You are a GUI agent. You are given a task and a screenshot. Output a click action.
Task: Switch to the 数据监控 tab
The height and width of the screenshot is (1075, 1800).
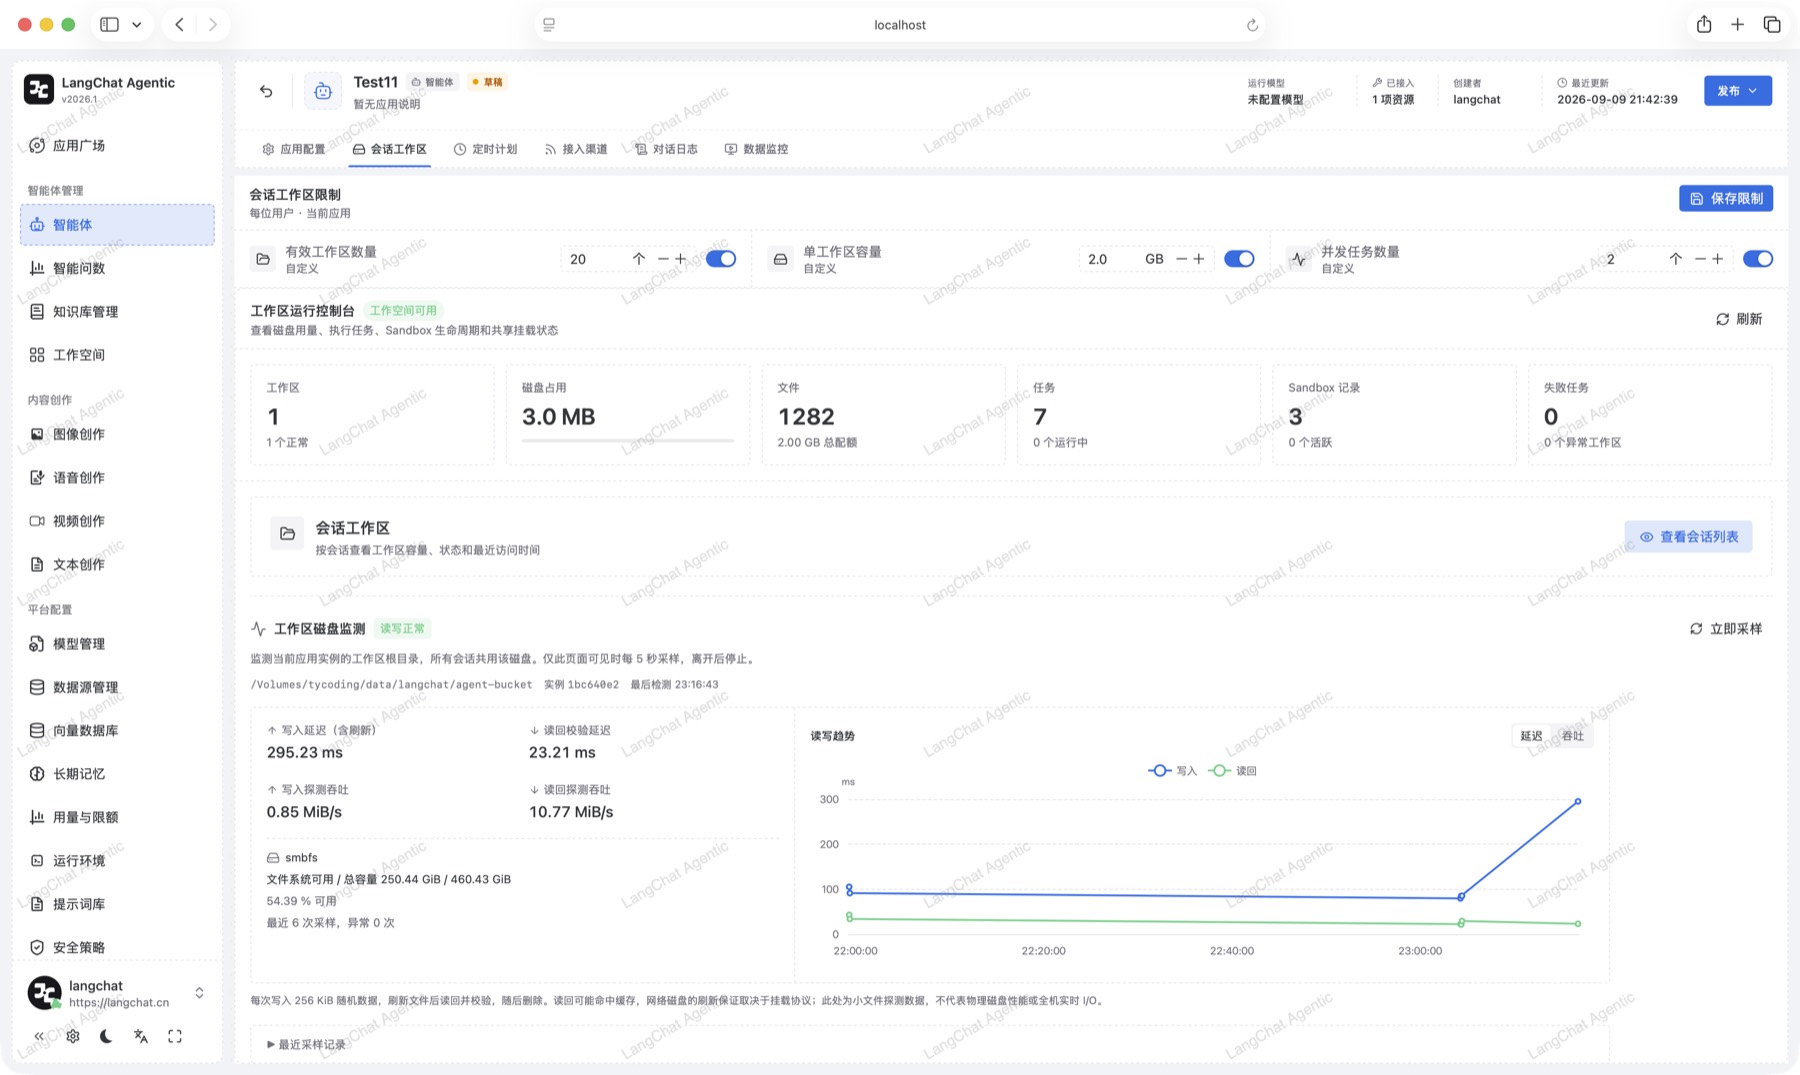tap(756, 149)
